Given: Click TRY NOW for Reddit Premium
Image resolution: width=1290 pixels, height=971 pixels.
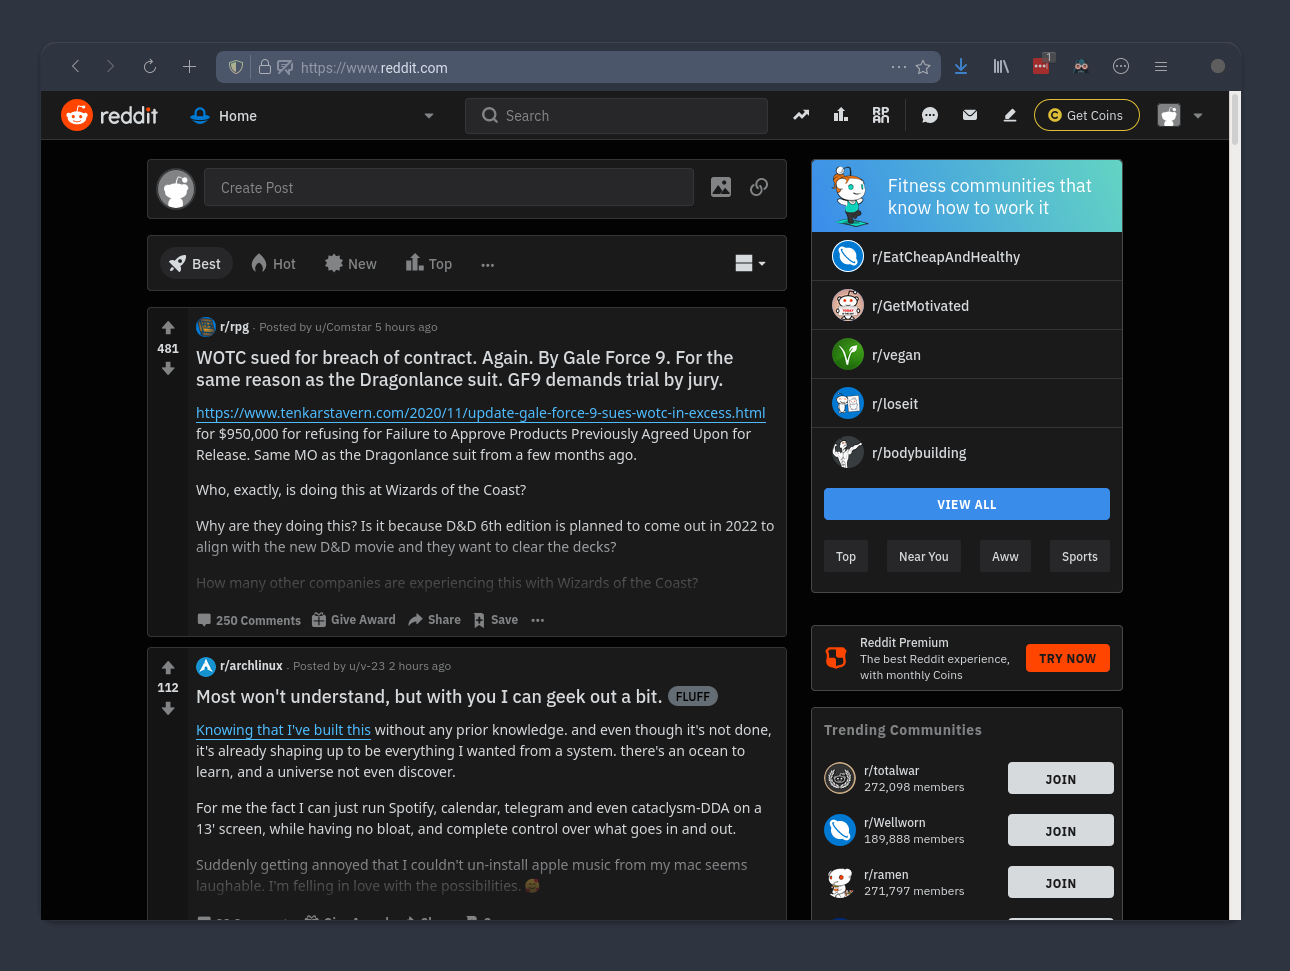Looking at the screenshot, I should [1068, 658].
